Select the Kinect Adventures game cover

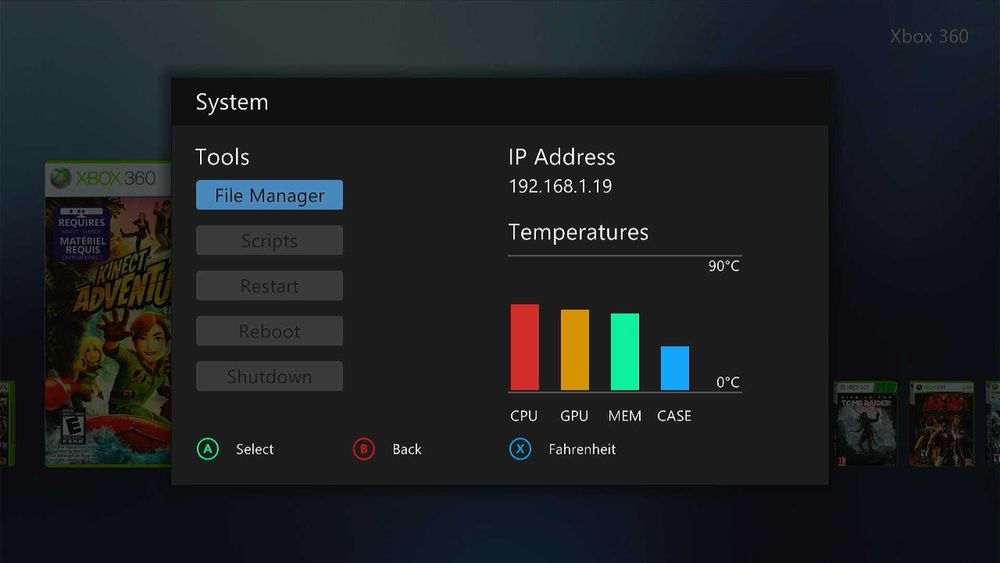click(108, 313)
